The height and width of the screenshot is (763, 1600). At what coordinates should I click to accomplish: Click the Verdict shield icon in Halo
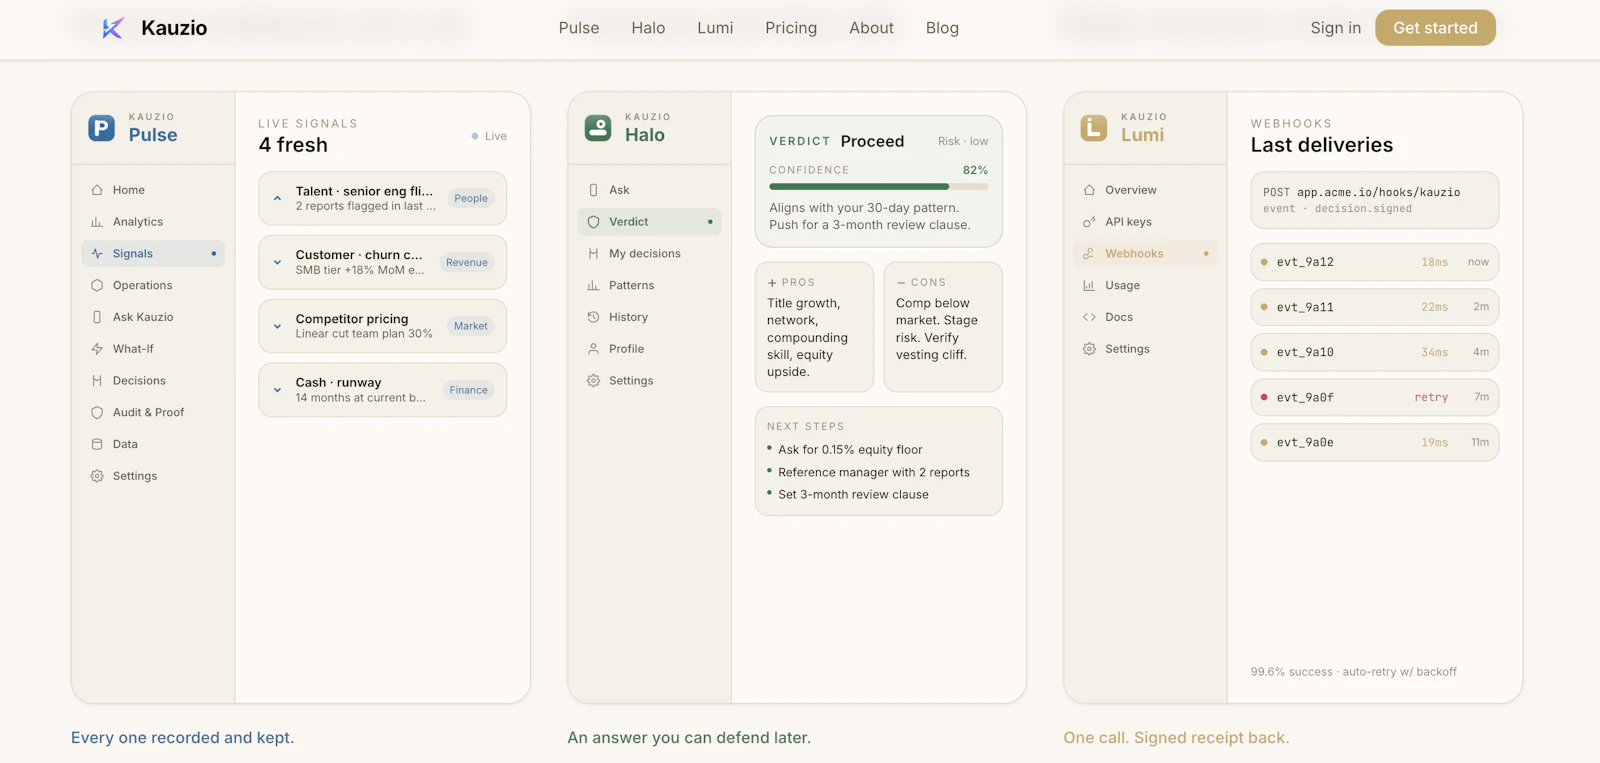point(593,222)
